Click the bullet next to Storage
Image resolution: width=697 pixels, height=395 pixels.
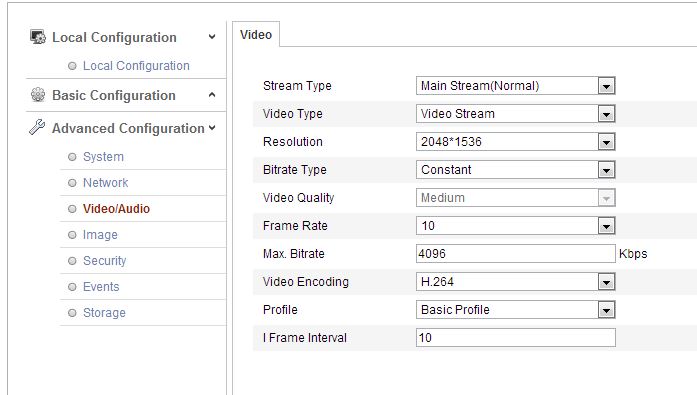pos(72,313)
